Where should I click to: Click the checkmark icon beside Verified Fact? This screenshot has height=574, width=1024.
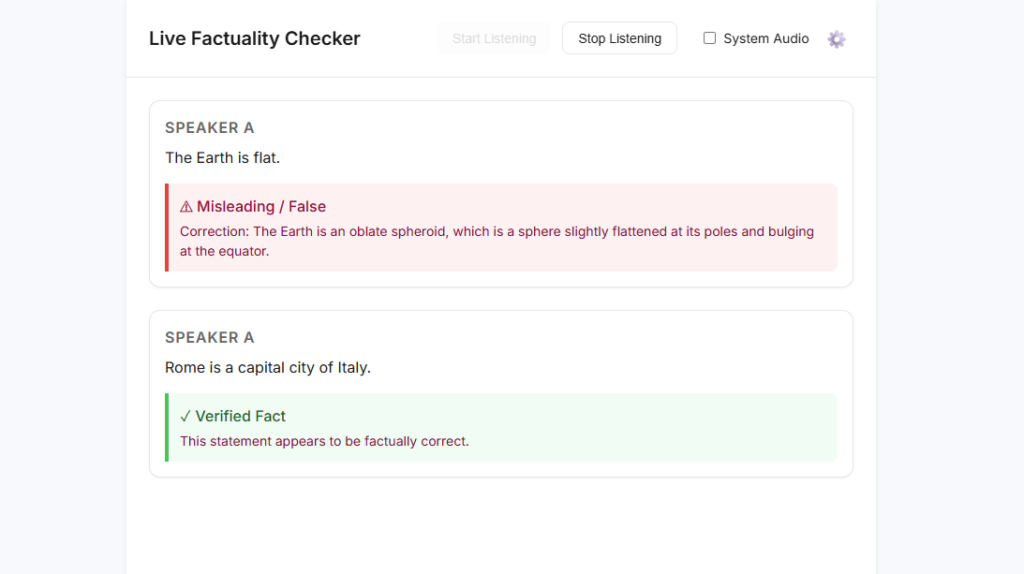click(x=186, y=416)
